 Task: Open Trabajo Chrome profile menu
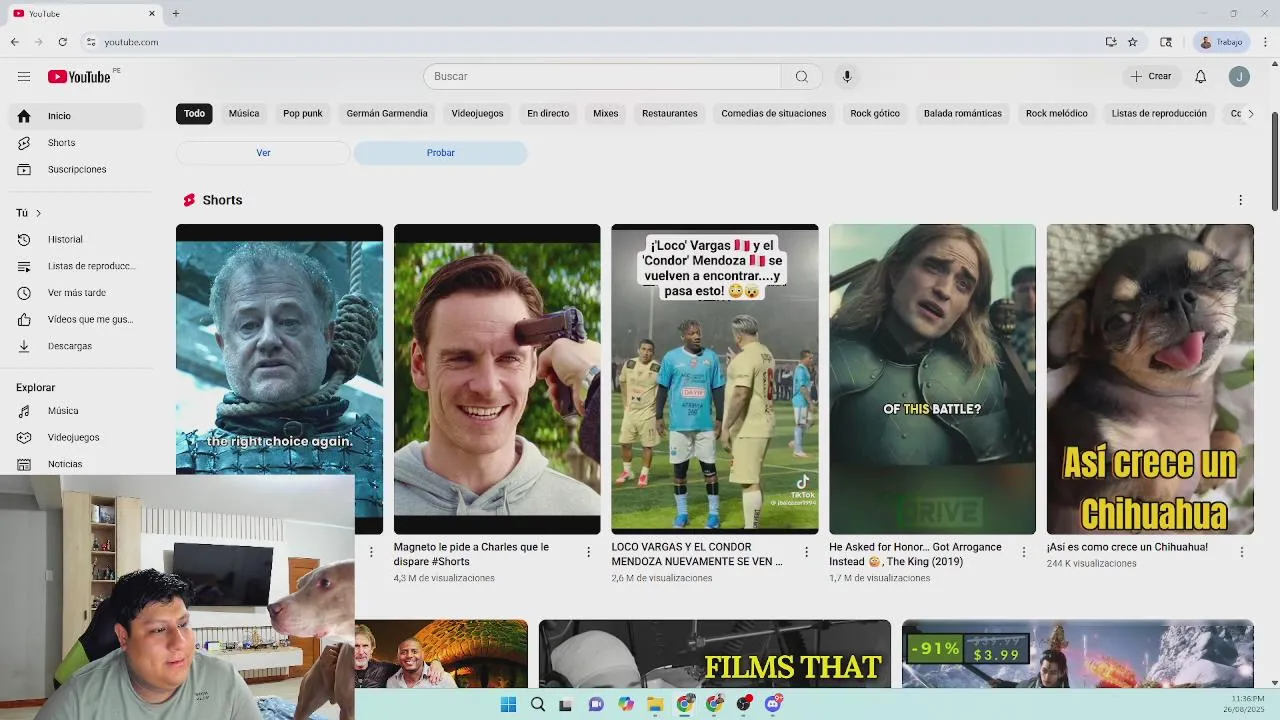1221,42
